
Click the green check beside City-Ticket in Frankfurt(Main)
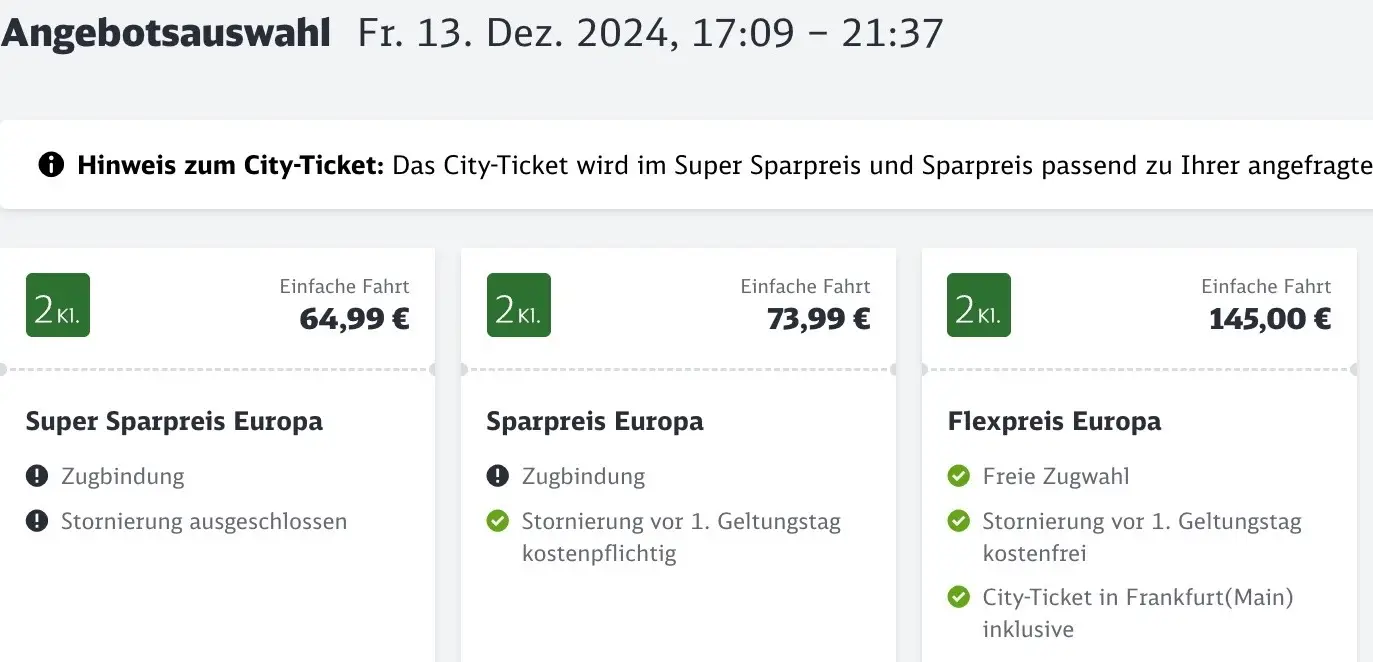click(959, 597)
